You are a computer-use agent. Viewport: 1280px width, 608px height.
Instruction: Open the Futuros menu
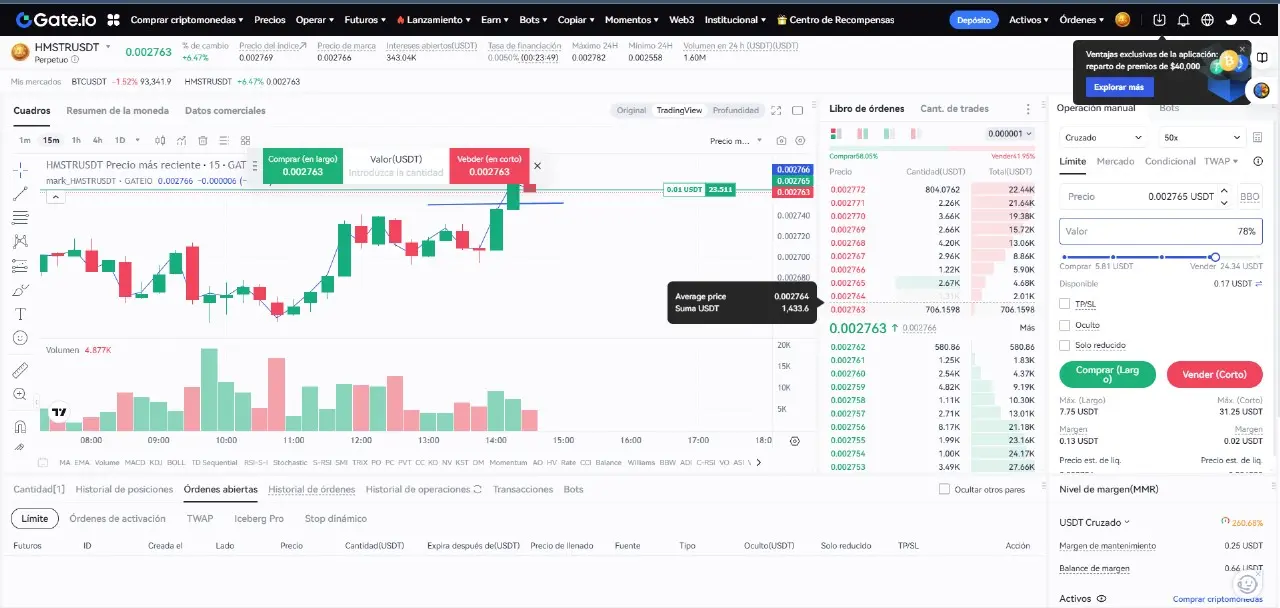pos(365,19)
